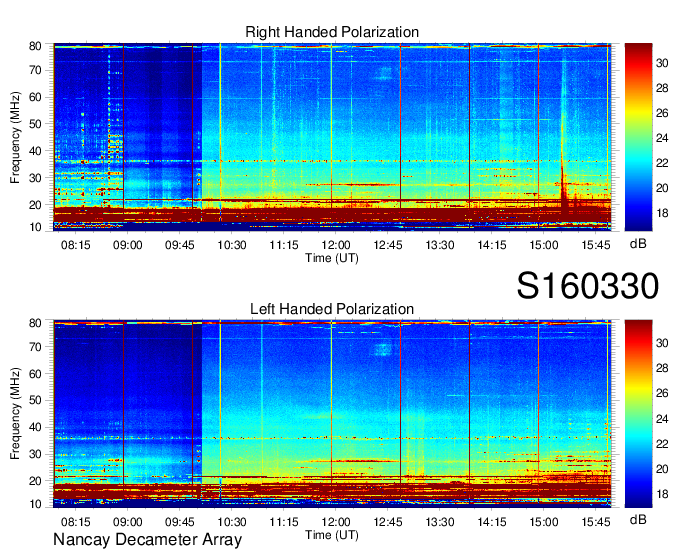Click "10:30" time tick under Right Handed plot
The width and height of the screenshot is (680, 552).
[x=232, y=245]
